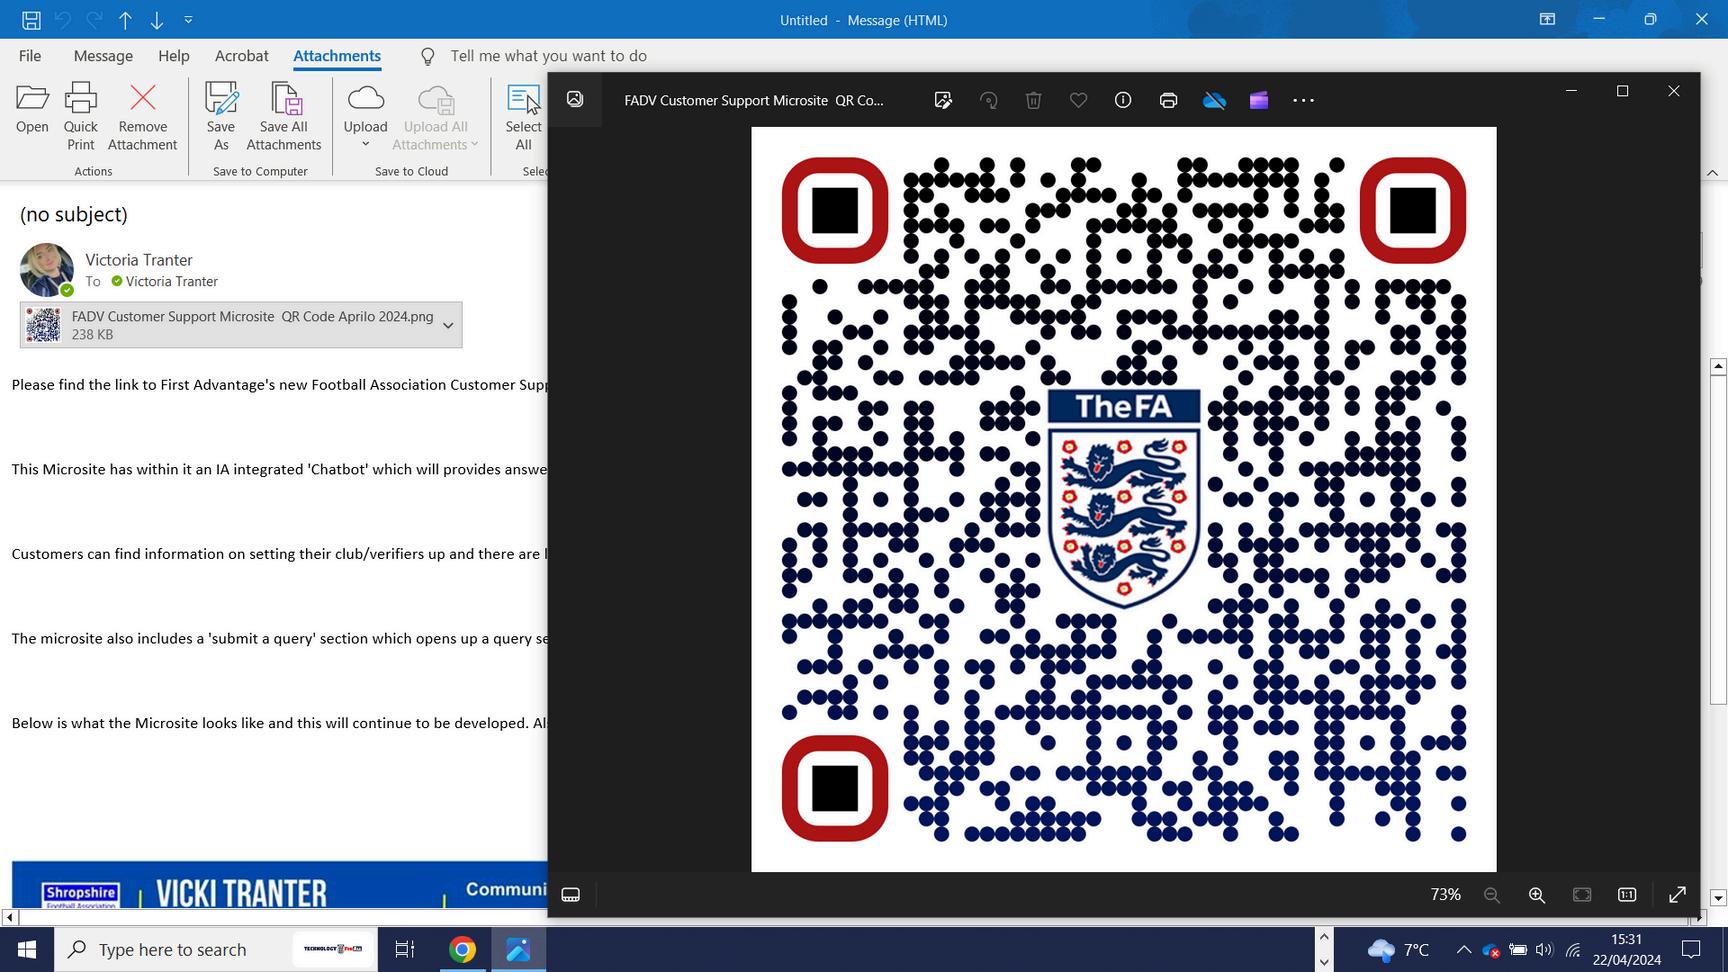This screenshot has height=972, width=1728.
Task: Minimize the Photos viewer window
Action: [1571, 91]
